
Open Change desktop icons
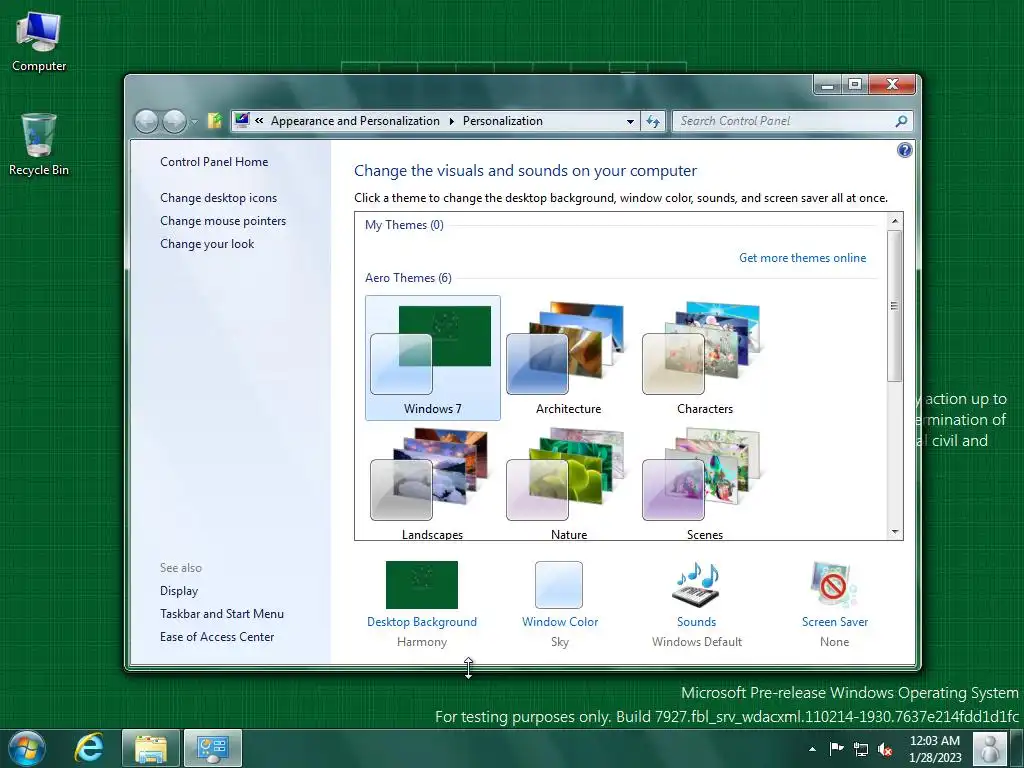[x=218, y=198]
